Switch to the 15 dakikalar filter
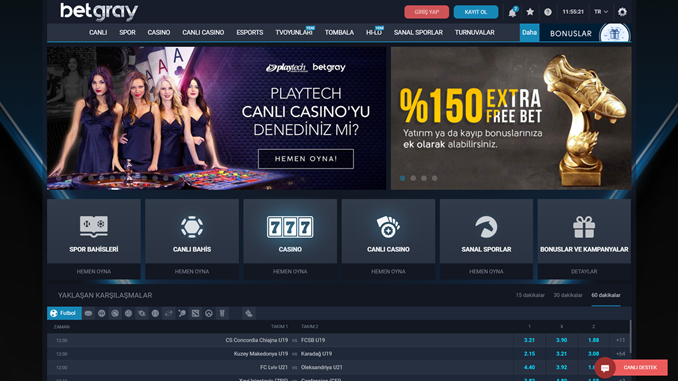678x381 pixels. click(x=530, y=295)
